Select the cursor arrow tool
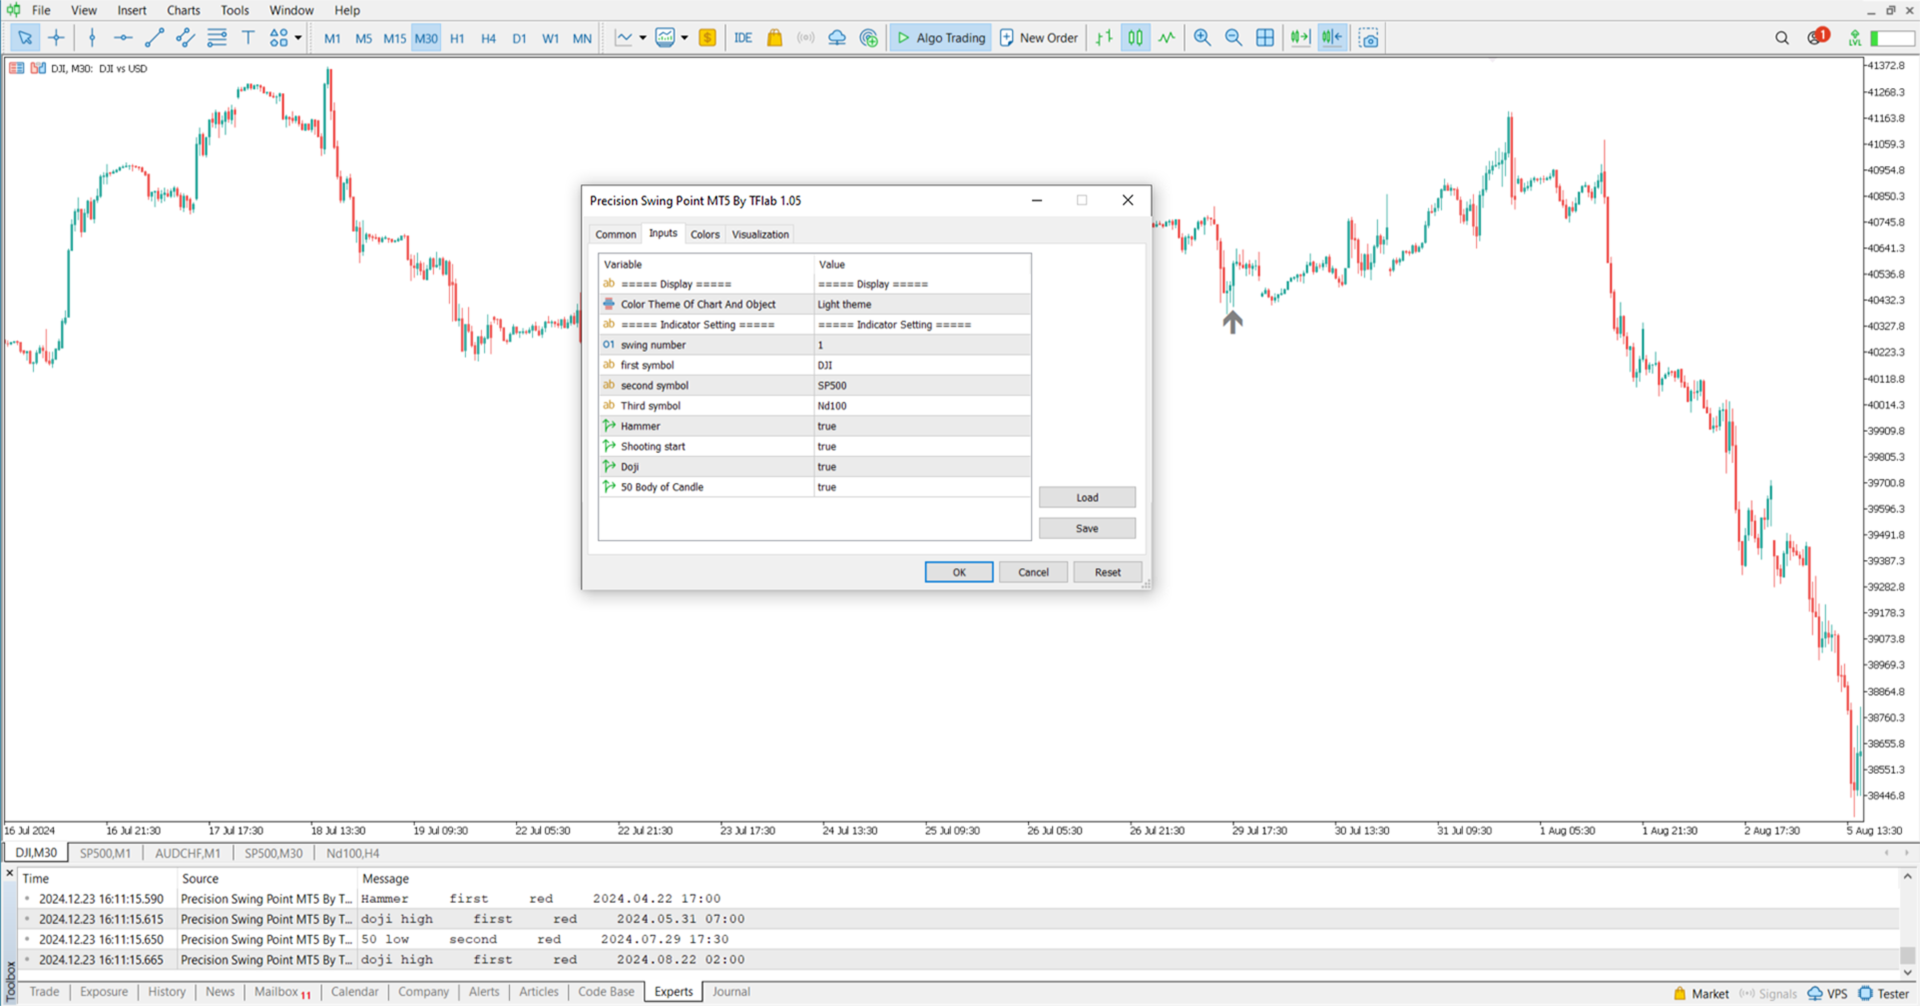This screenshot has height=1006, width=1920. pyautogui.click(x=25, y=38)
